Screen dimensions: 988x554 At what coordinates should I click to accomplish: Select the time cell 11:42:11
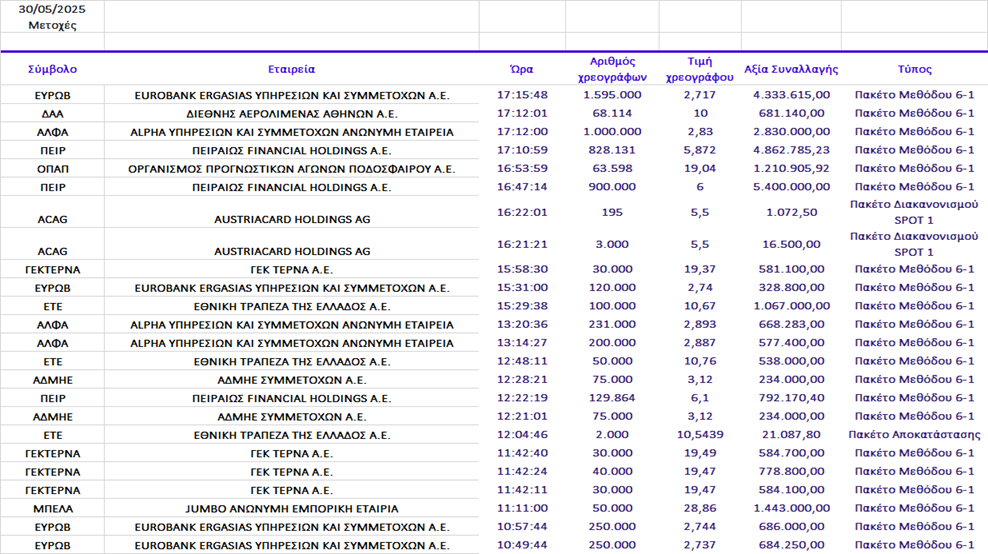[x=522, y=489]
